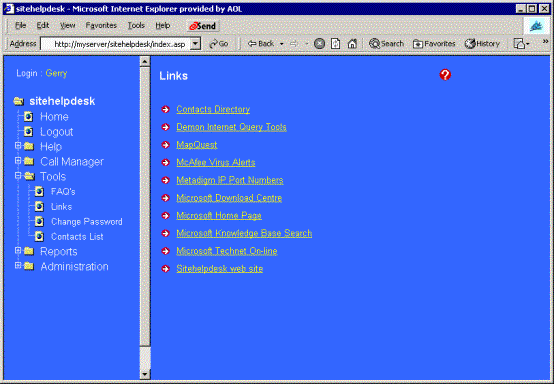Open the View menu

[x=67, y=25]
